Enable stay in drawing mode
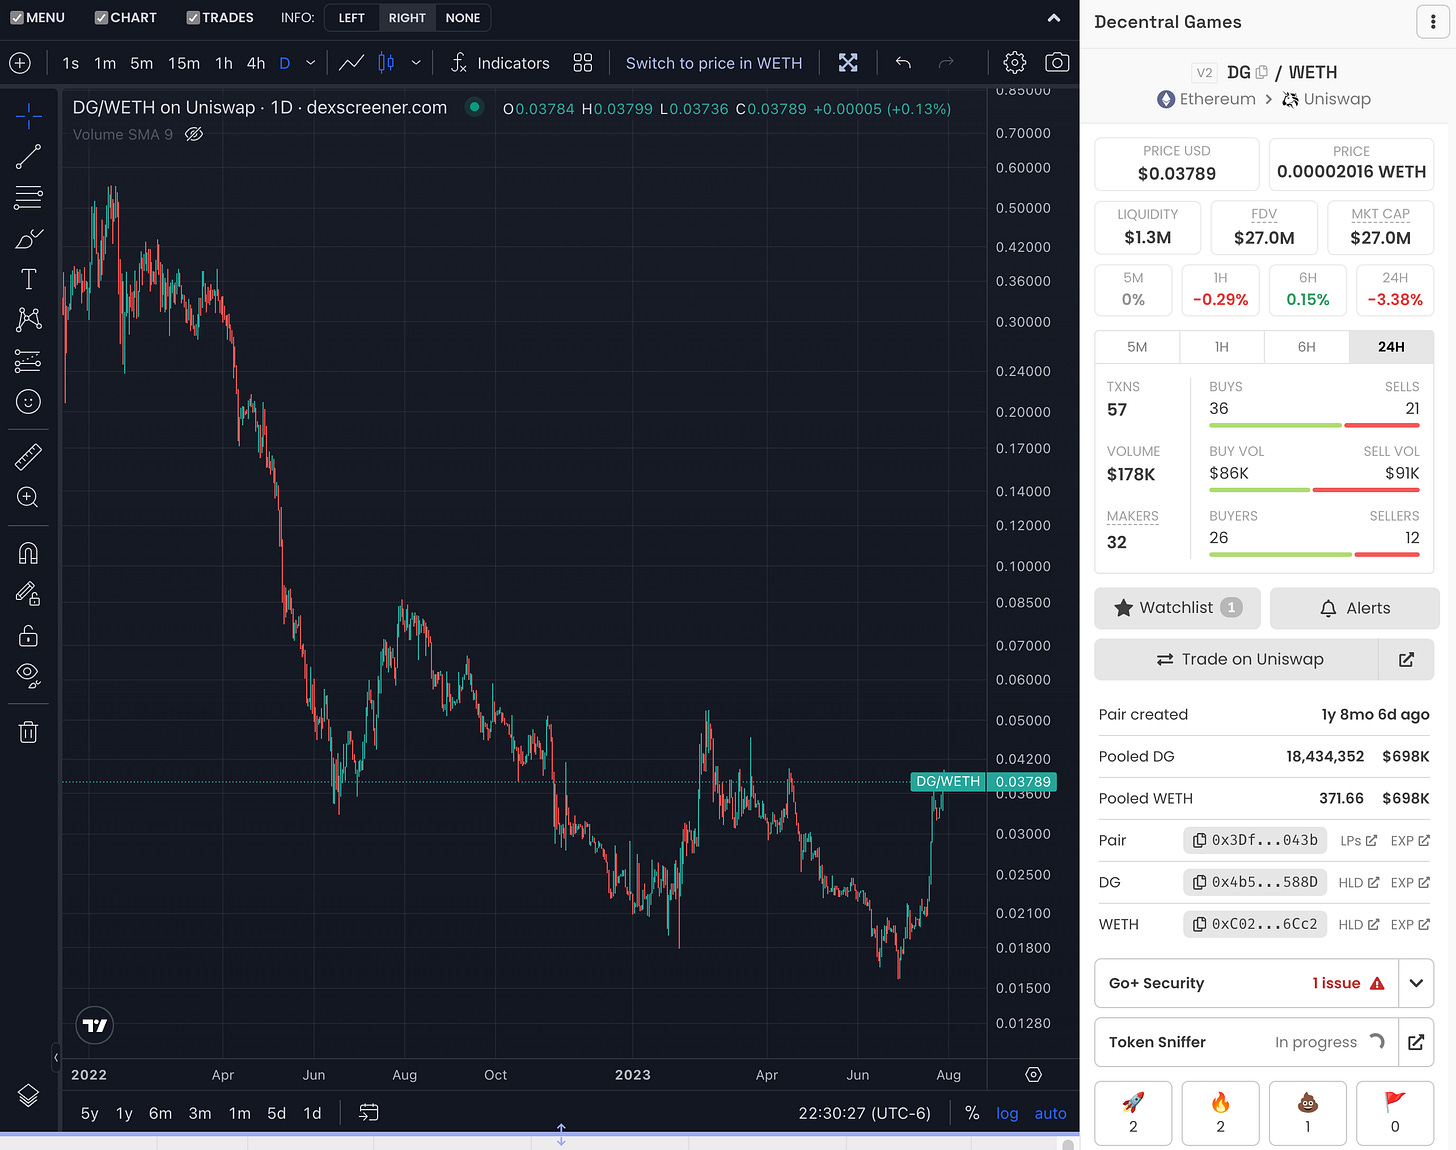 tap(28, 594)
